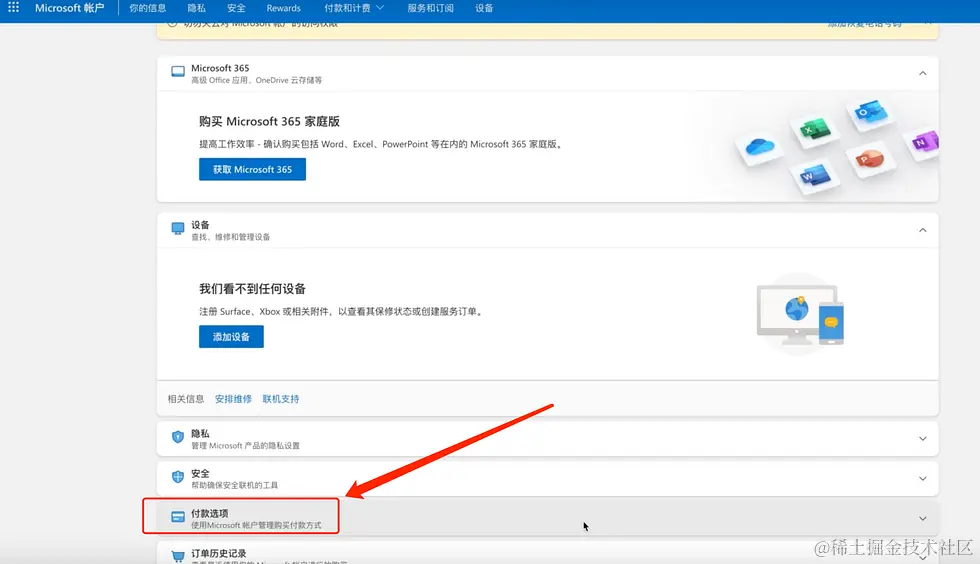Click the Excel app icon
The image size is (980, 564).
(x=815, y=129)
